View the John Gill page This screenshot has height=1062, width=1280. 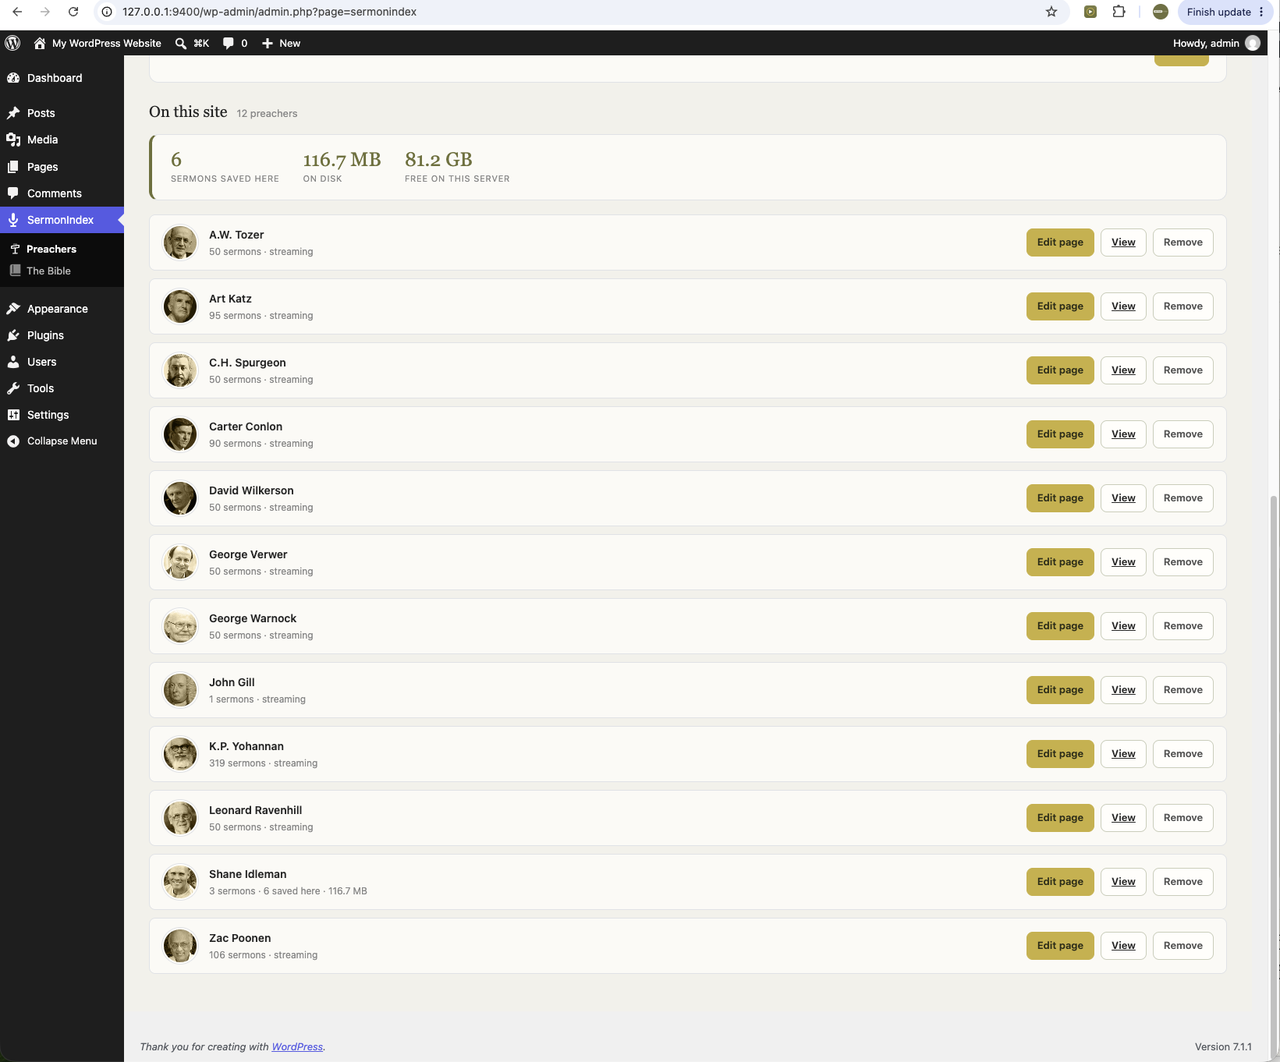coord(1123,690)
